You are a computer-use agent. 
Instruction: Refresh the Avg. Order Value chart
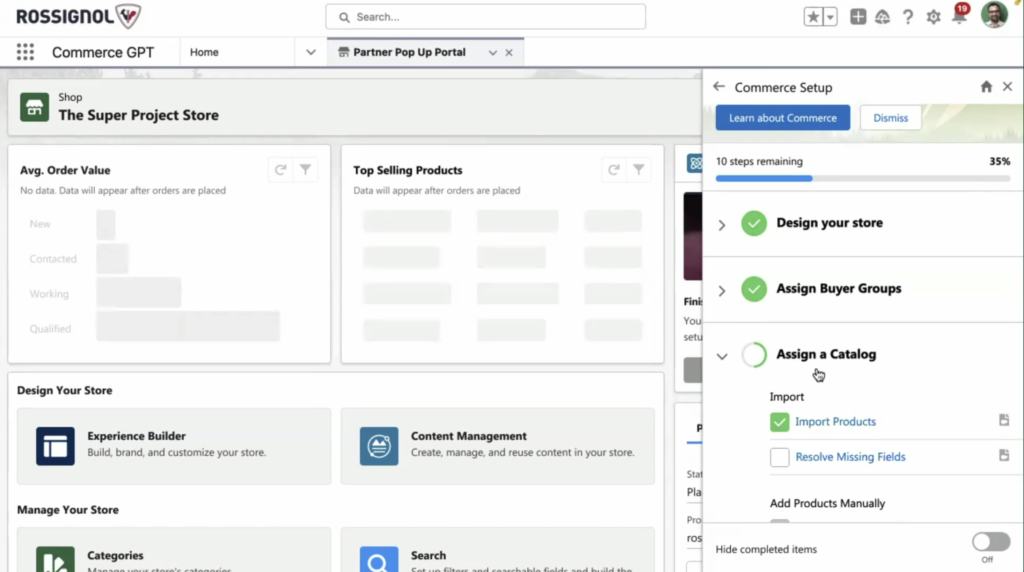(x=280, y=170)
